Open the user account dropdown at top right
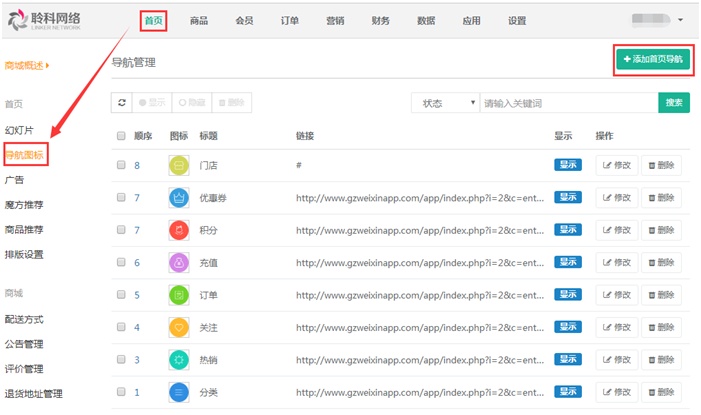Viewport: 701px width, 415px height. coord(657,20)
